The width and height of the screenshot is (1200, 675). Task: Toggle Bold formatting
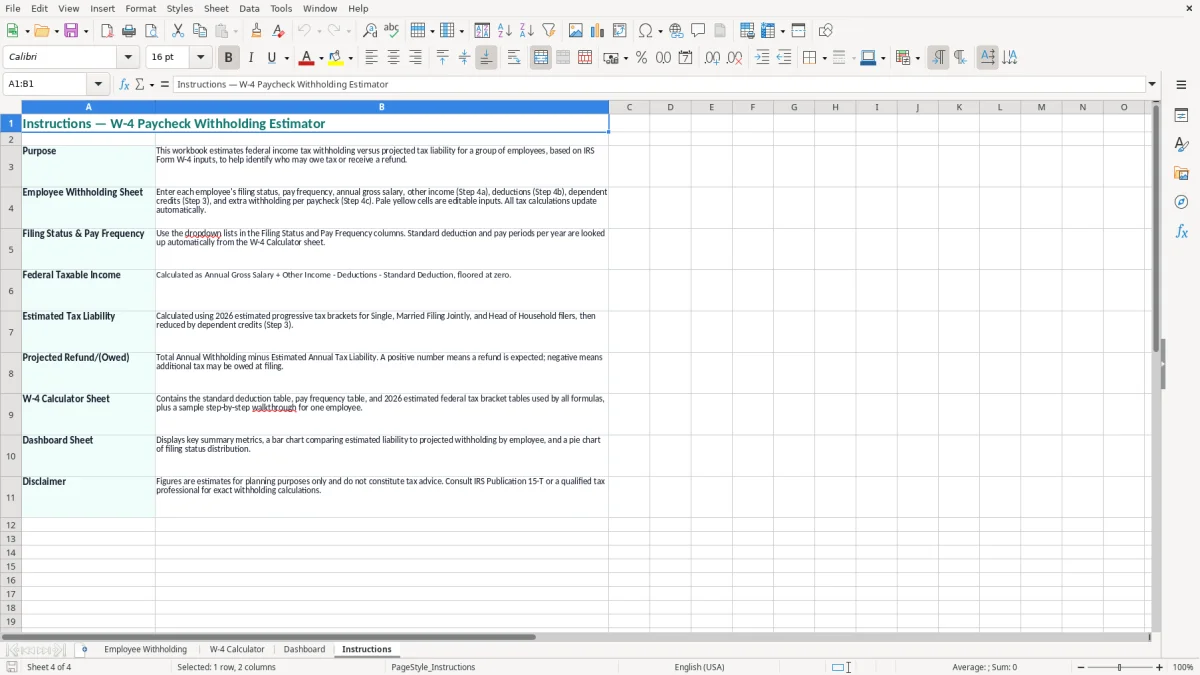(x=229, y=58)
